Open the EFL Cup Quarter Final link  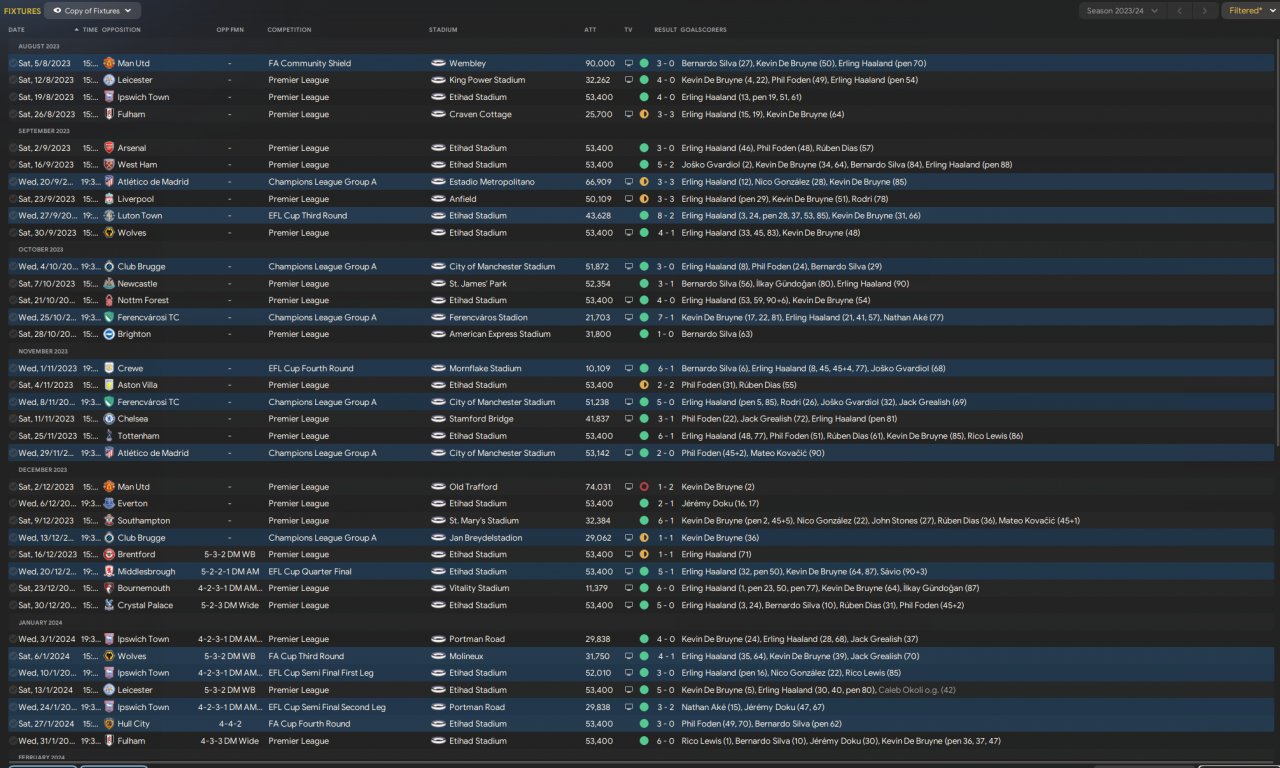coord(310,572)
